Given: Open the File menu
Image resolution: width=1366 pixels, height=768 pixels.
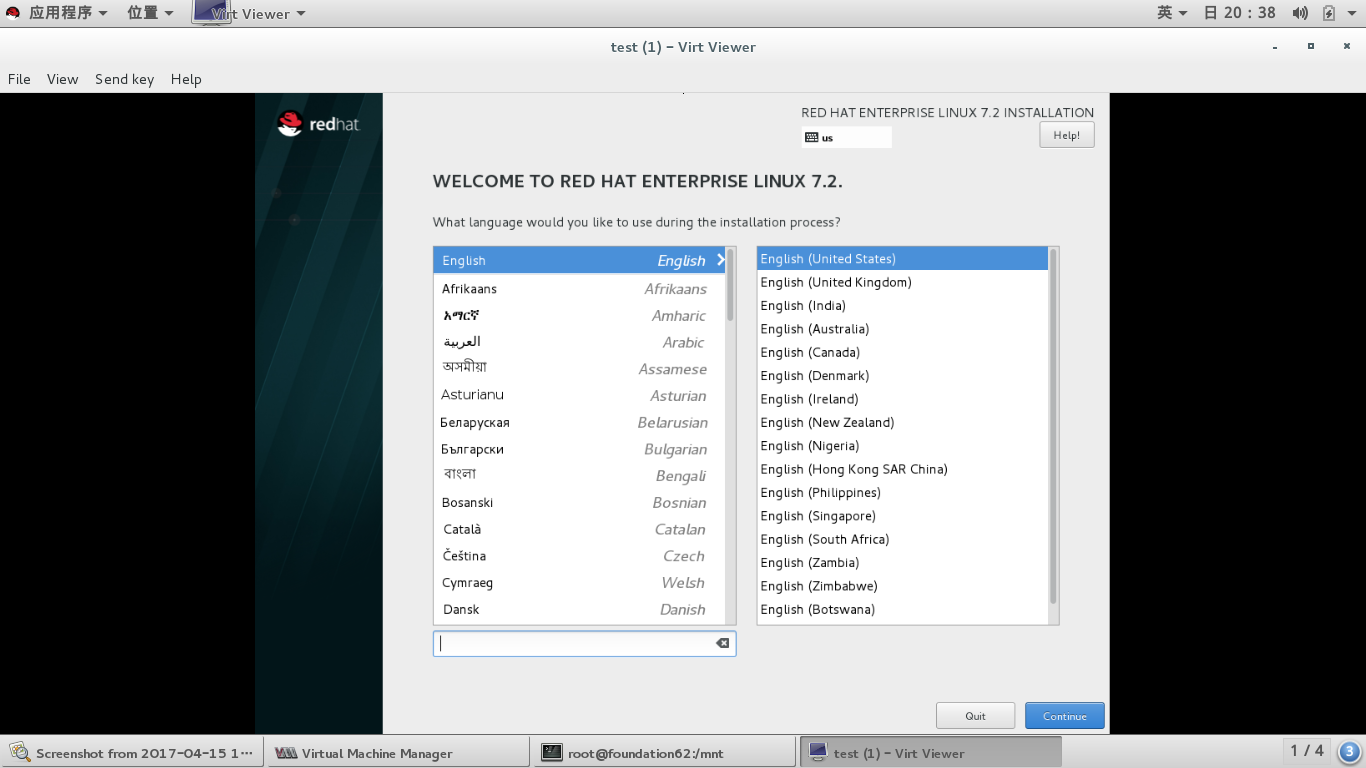Looking at the screenshot, I should [19, 79].
